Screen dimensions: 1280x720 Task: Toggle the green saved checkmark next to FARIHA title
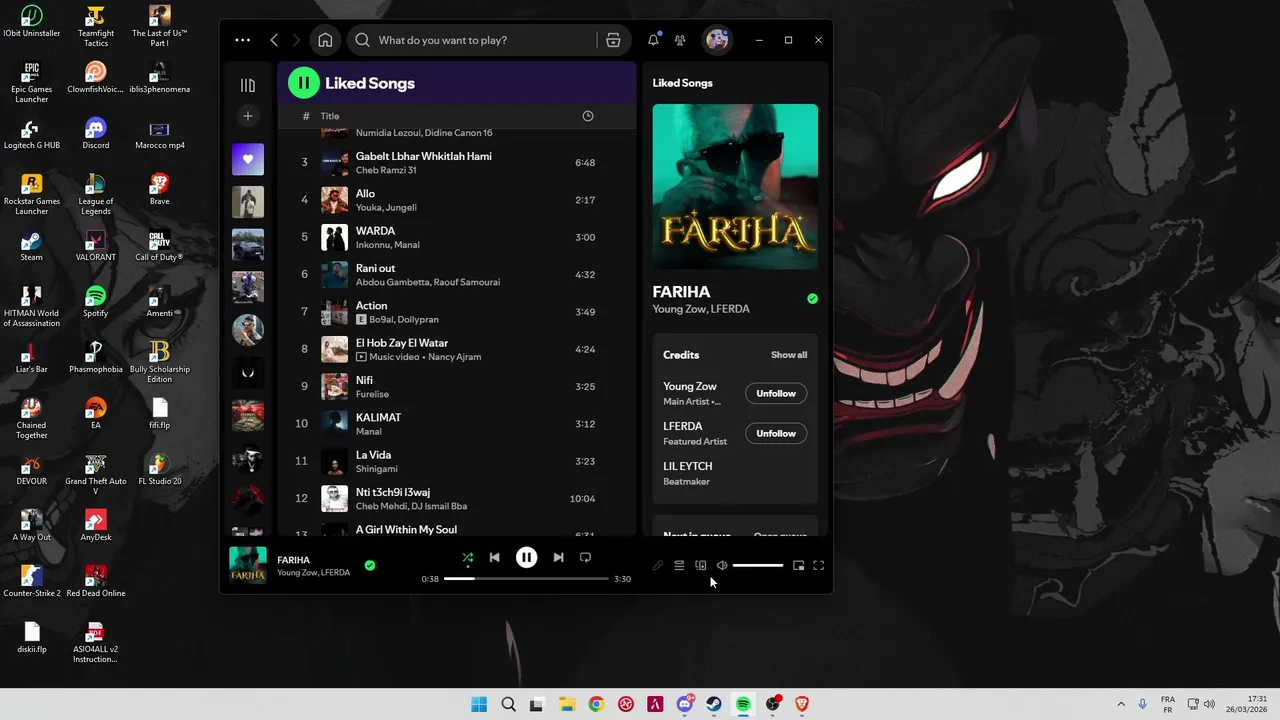pyautogui.click(x=812, y=299)
